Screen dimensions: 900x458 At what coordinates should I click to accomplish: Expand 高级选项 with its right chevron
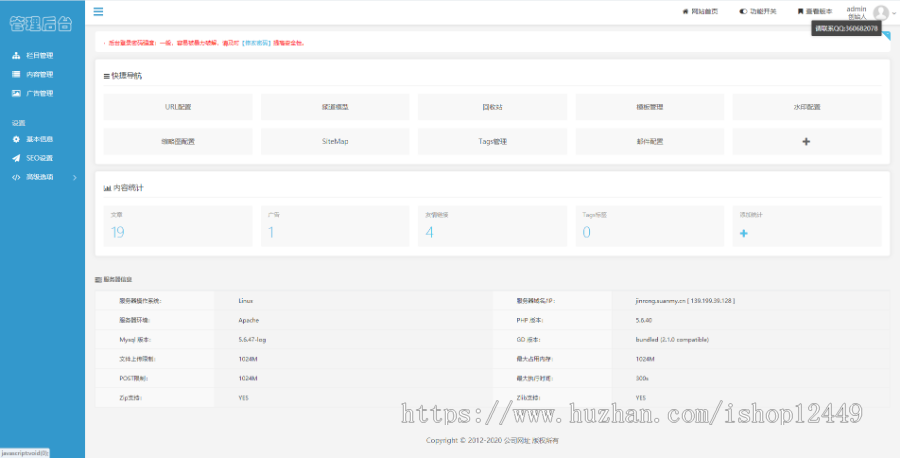75,177
